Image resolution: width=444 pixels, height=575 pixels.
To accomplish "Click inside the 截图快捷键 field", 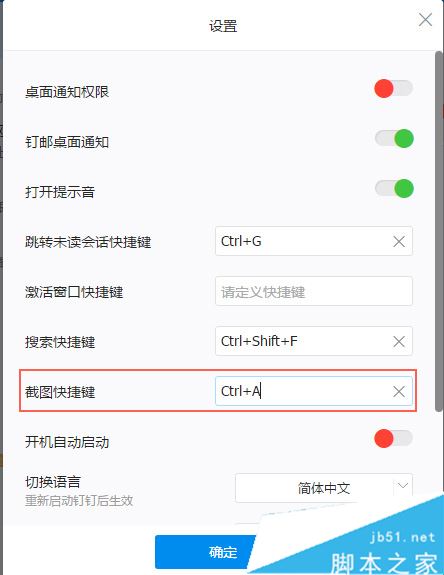I will click(x=314, y=391).
